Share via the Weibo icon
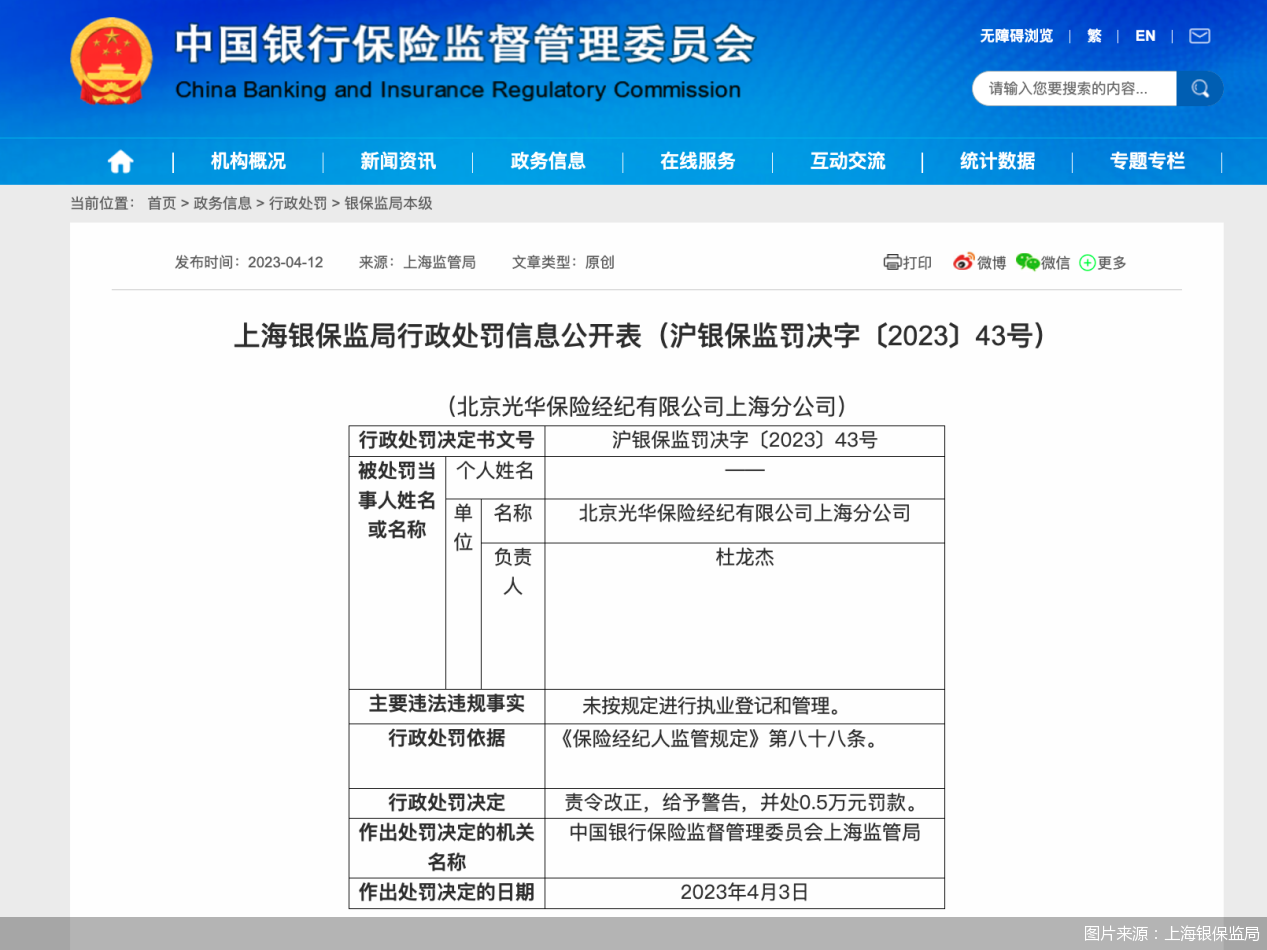Image resolution: width=1267 pixels, height=950 pixels. click(963, 262)
